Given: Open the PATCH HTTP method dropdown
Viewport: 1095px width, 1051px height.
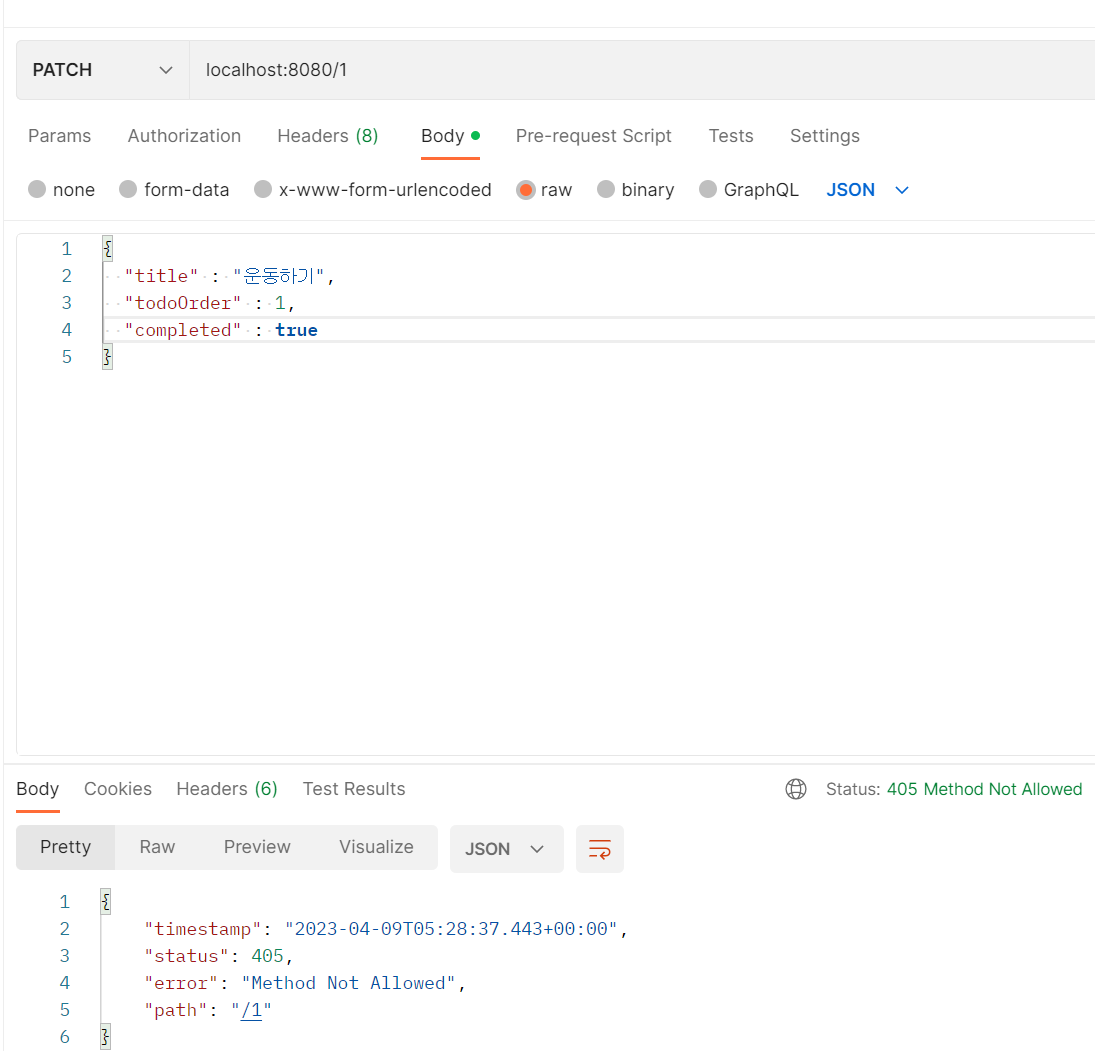Looking at the screenshot, I should coord(103,70).
